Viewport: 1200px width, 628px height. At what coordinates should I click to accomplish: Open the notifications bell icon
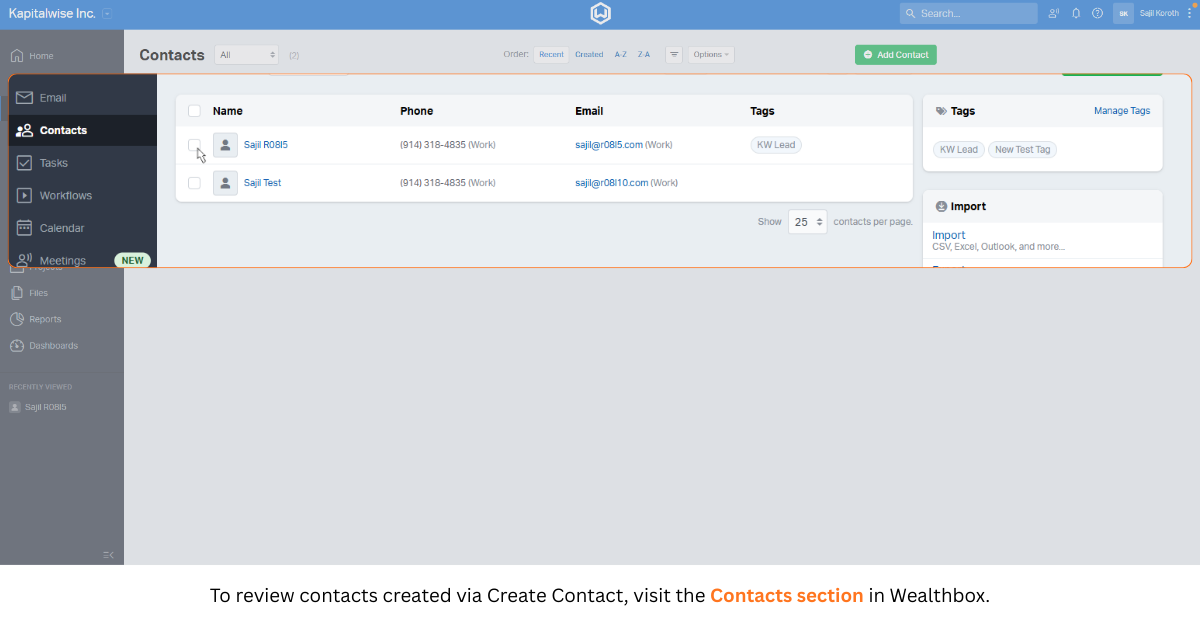[1076, 14]
